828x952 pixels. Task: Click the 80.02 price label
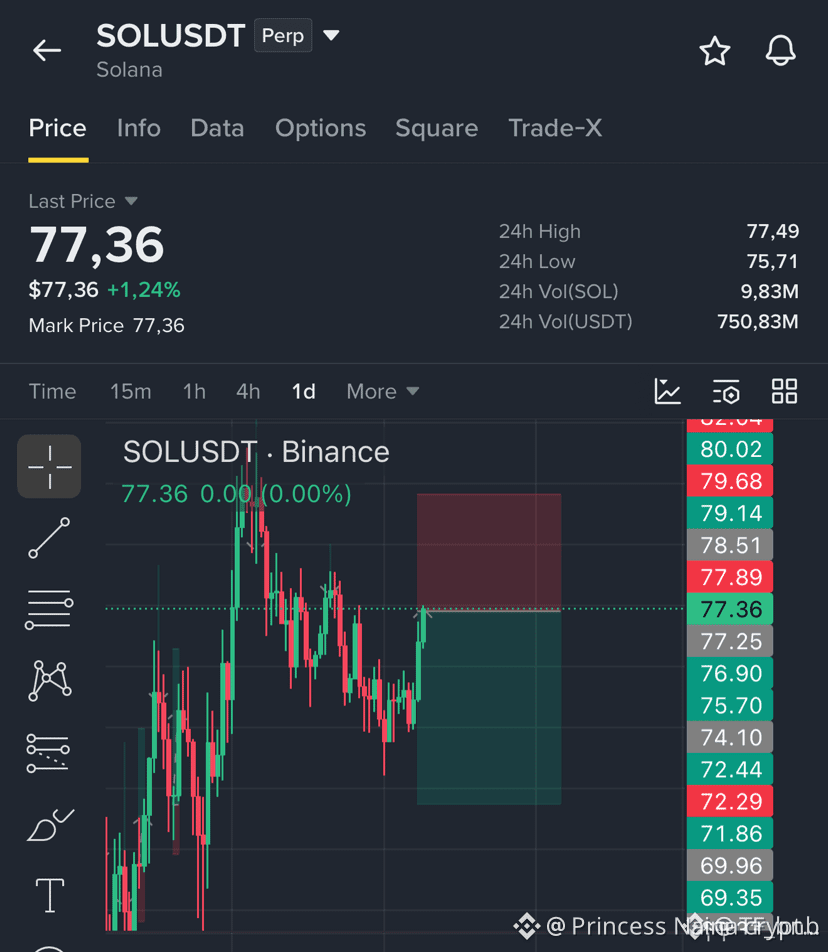(730, 449)
